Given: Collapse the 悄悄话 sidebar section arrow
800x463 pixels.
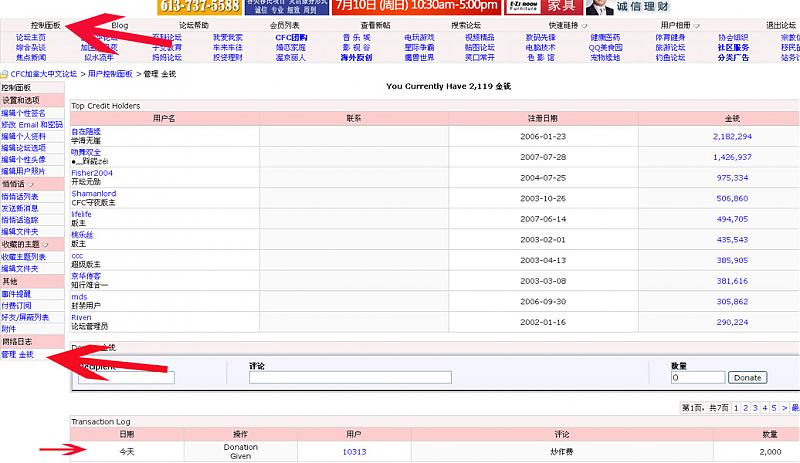Looking at the screenshot, I should [33, 184].
